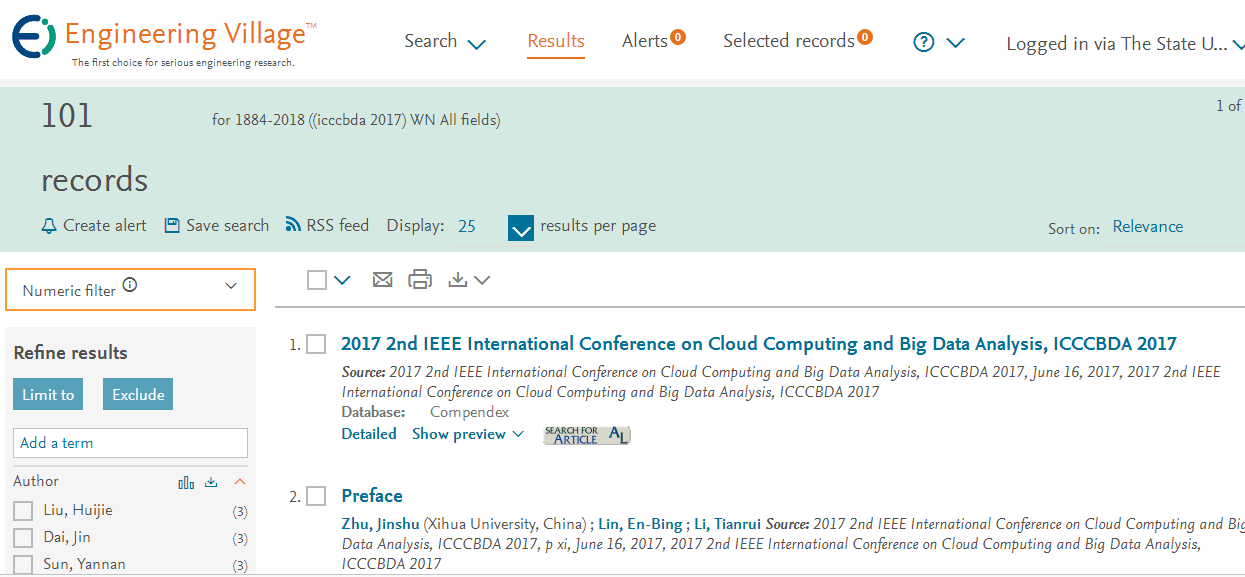The image size is (1245, 577).
Task: Tick the Dai, Jin author checkbox
Action: (x=23, y=538)
